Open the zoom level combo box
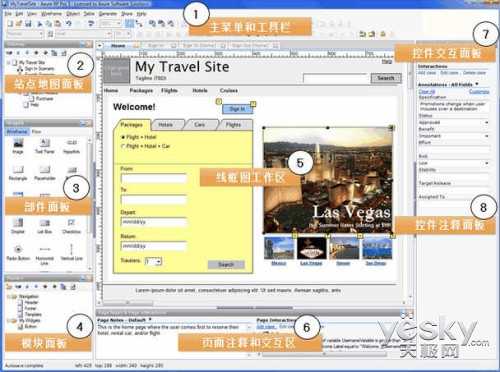The height and width of the screenshot is (372, 500). pyautogui.click(x=110, y=24)
